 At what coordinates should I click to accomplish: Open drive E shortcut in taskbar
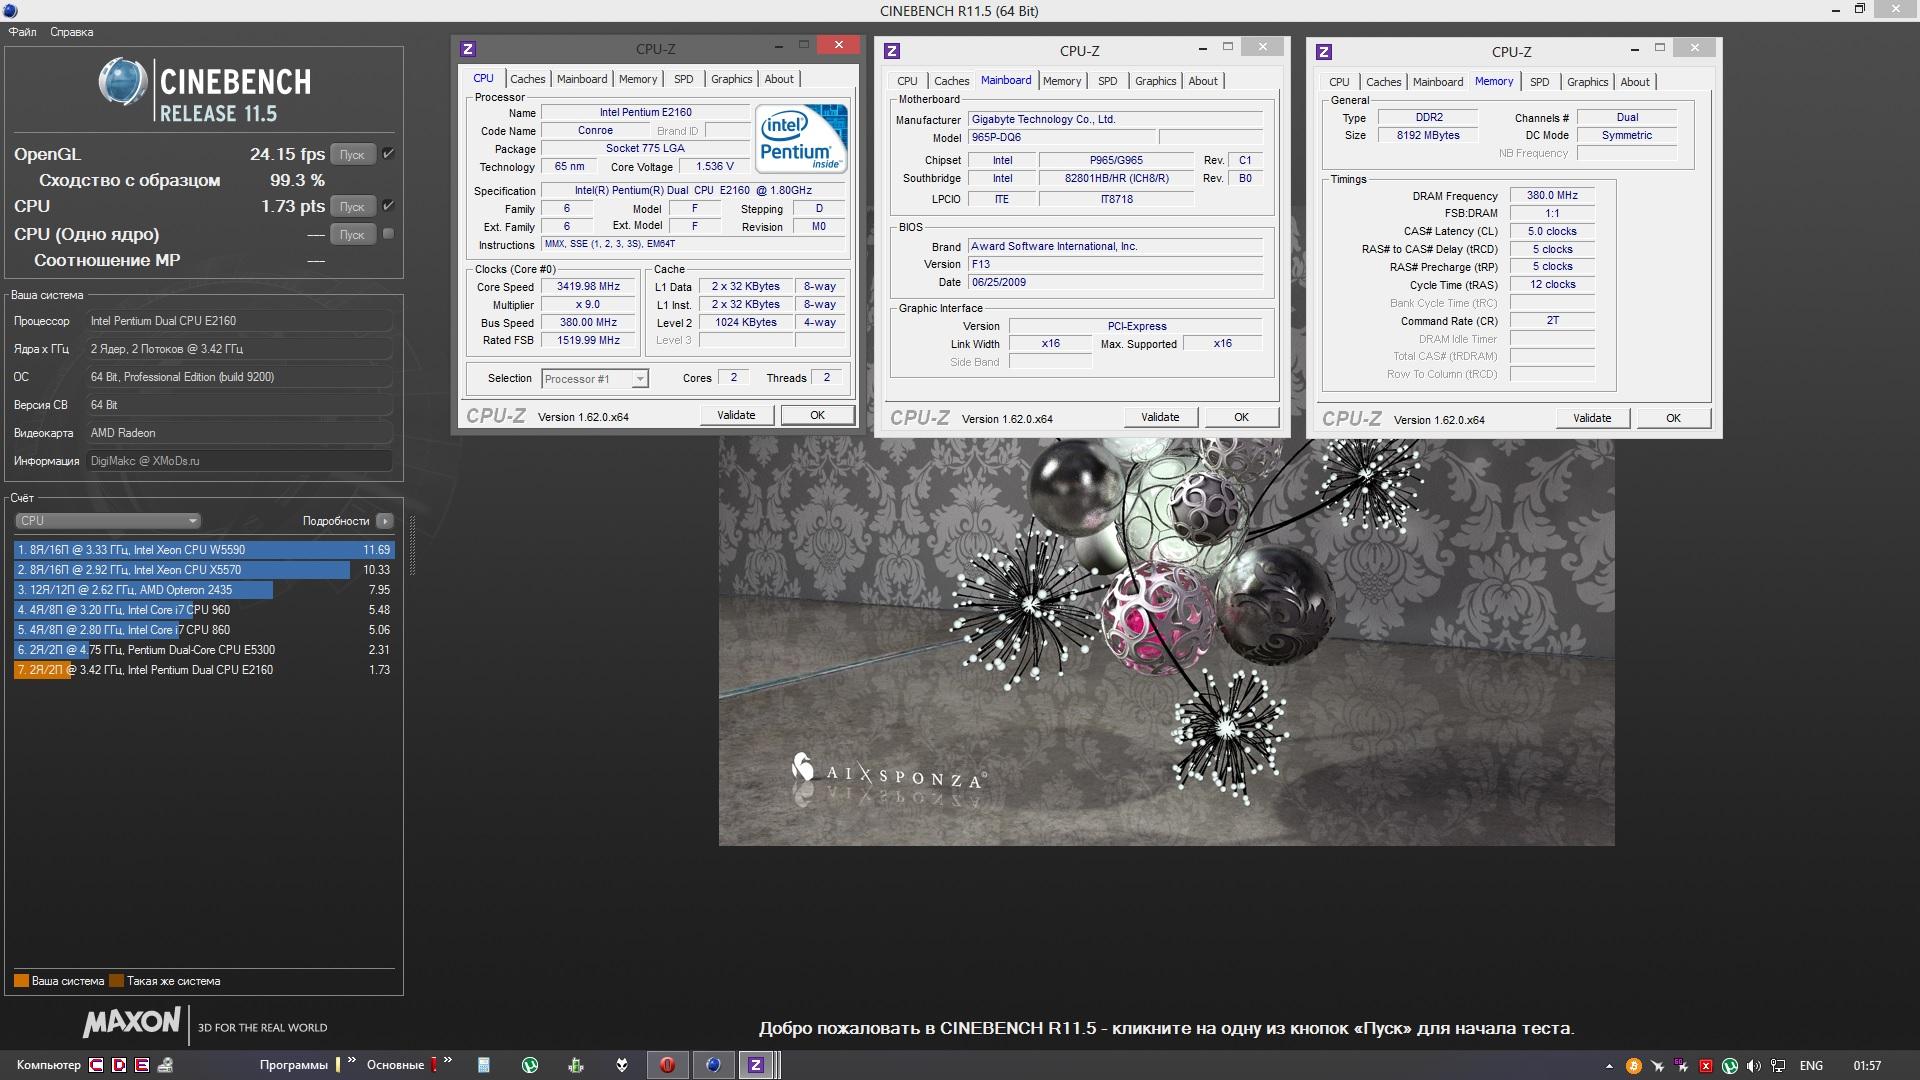click(x=142, y=1065)
